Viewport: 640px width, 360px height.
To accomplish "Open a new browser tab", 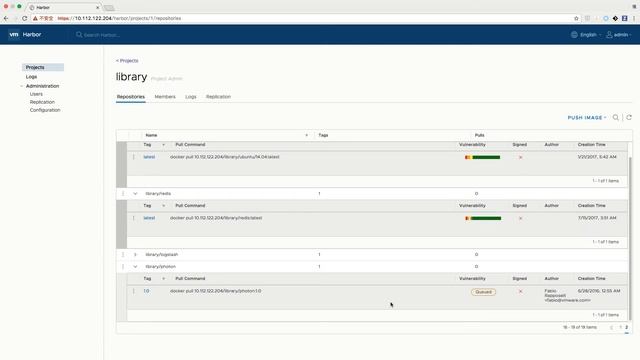I will coord(109,8).
